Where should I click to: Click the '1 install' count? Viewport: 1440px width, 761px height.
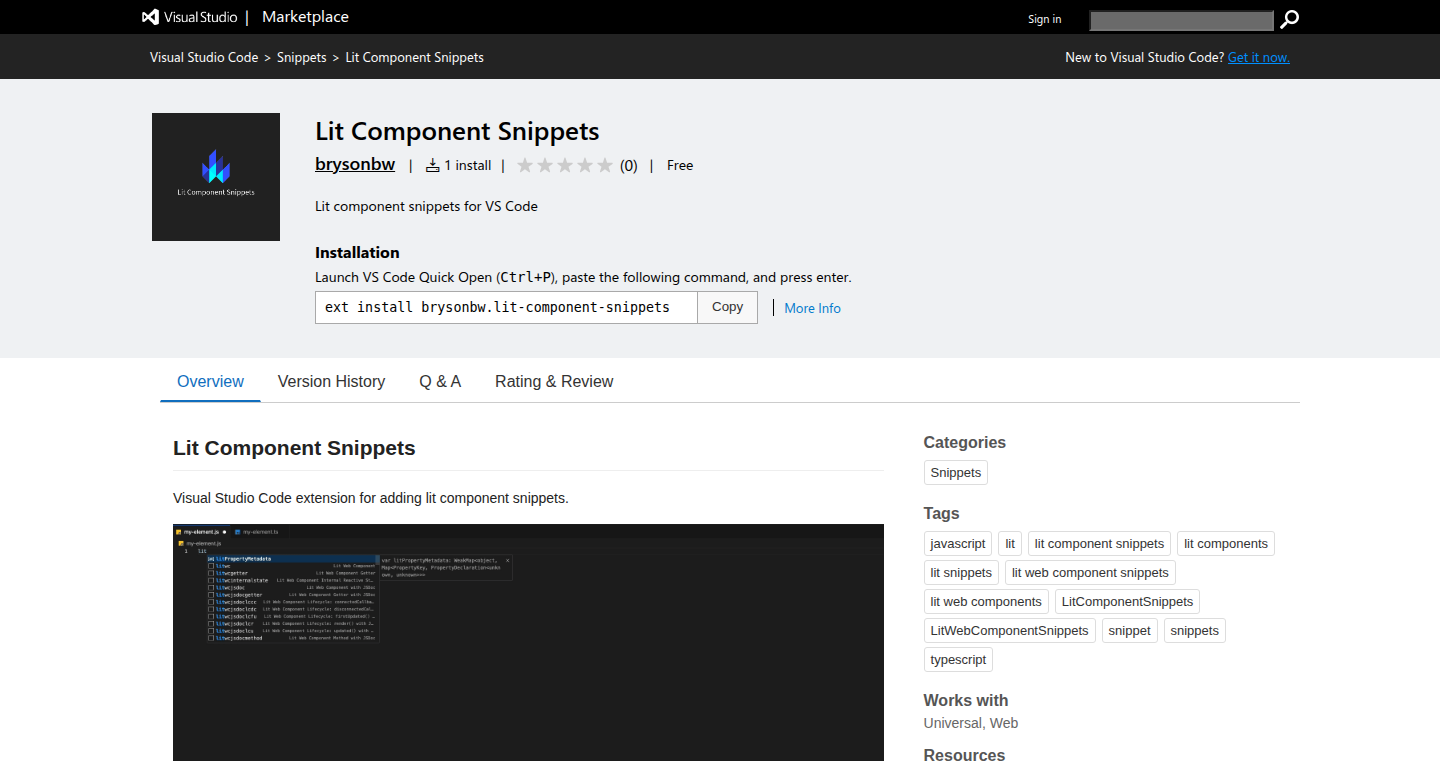pyautogui.click(x=458, y=166)
